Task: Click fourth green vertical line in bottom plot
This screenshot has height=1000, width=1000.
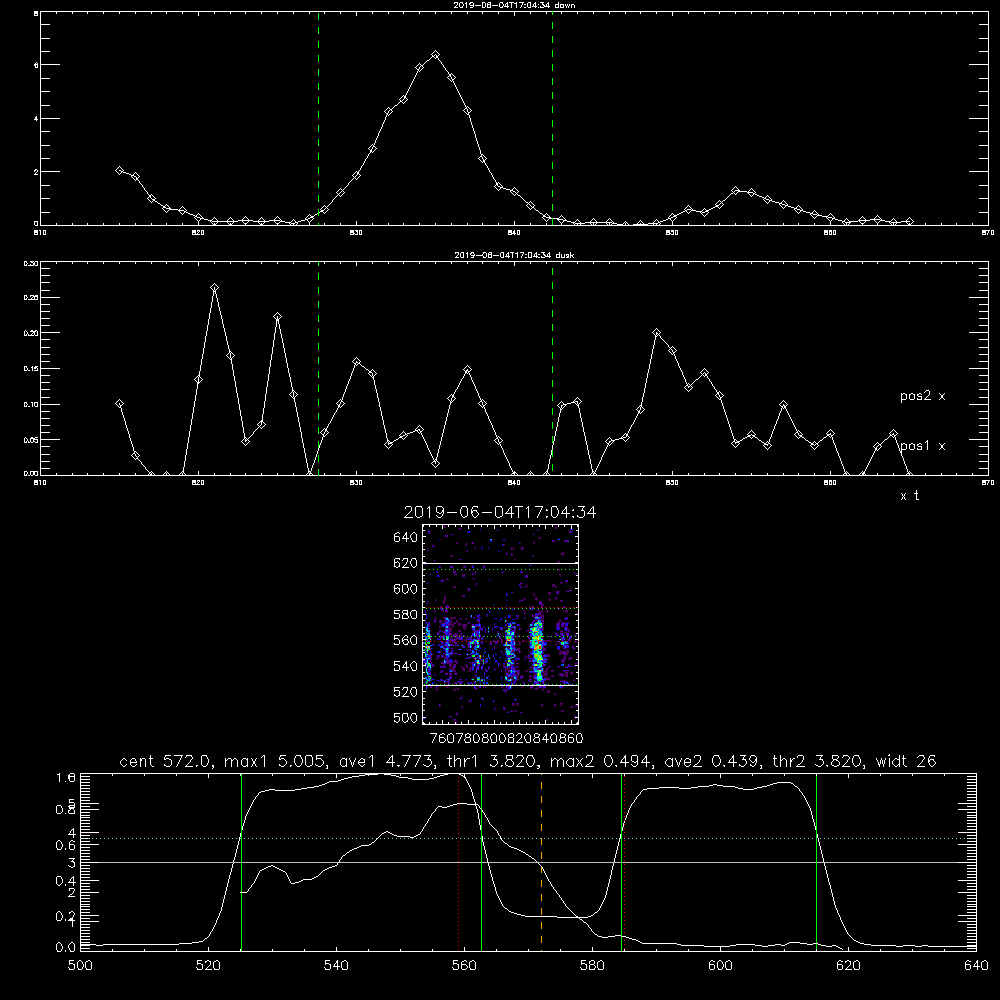Action: 816,861
